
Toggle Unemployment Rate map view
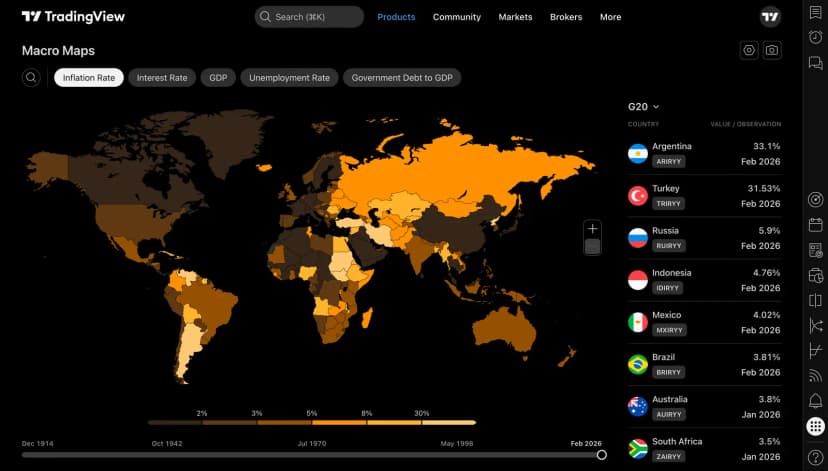289,78
